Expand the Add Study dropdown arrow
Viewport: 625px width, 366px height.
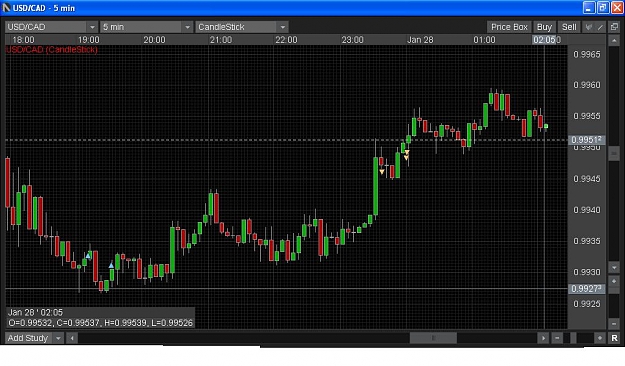pos(58,338)
